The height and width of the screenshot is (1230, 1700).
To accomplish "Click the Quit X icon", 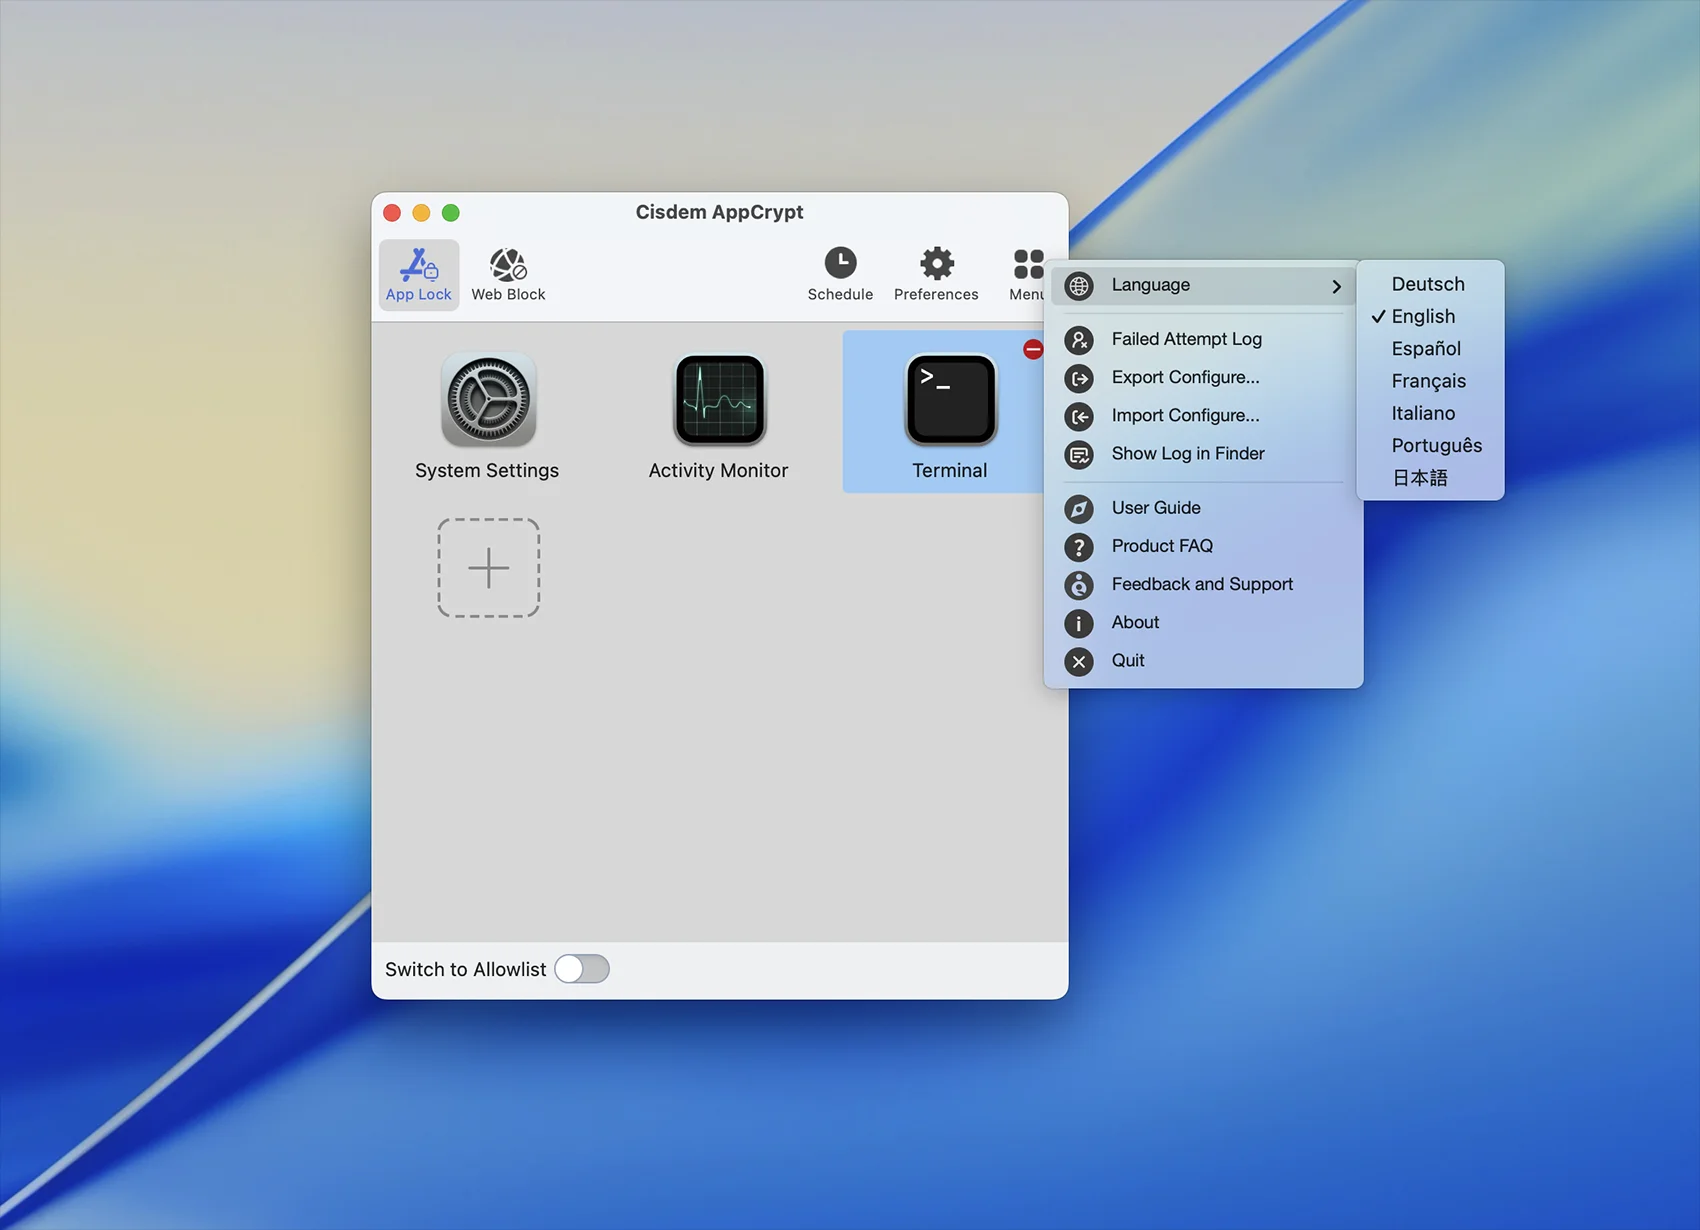I will pos(1079,661).
